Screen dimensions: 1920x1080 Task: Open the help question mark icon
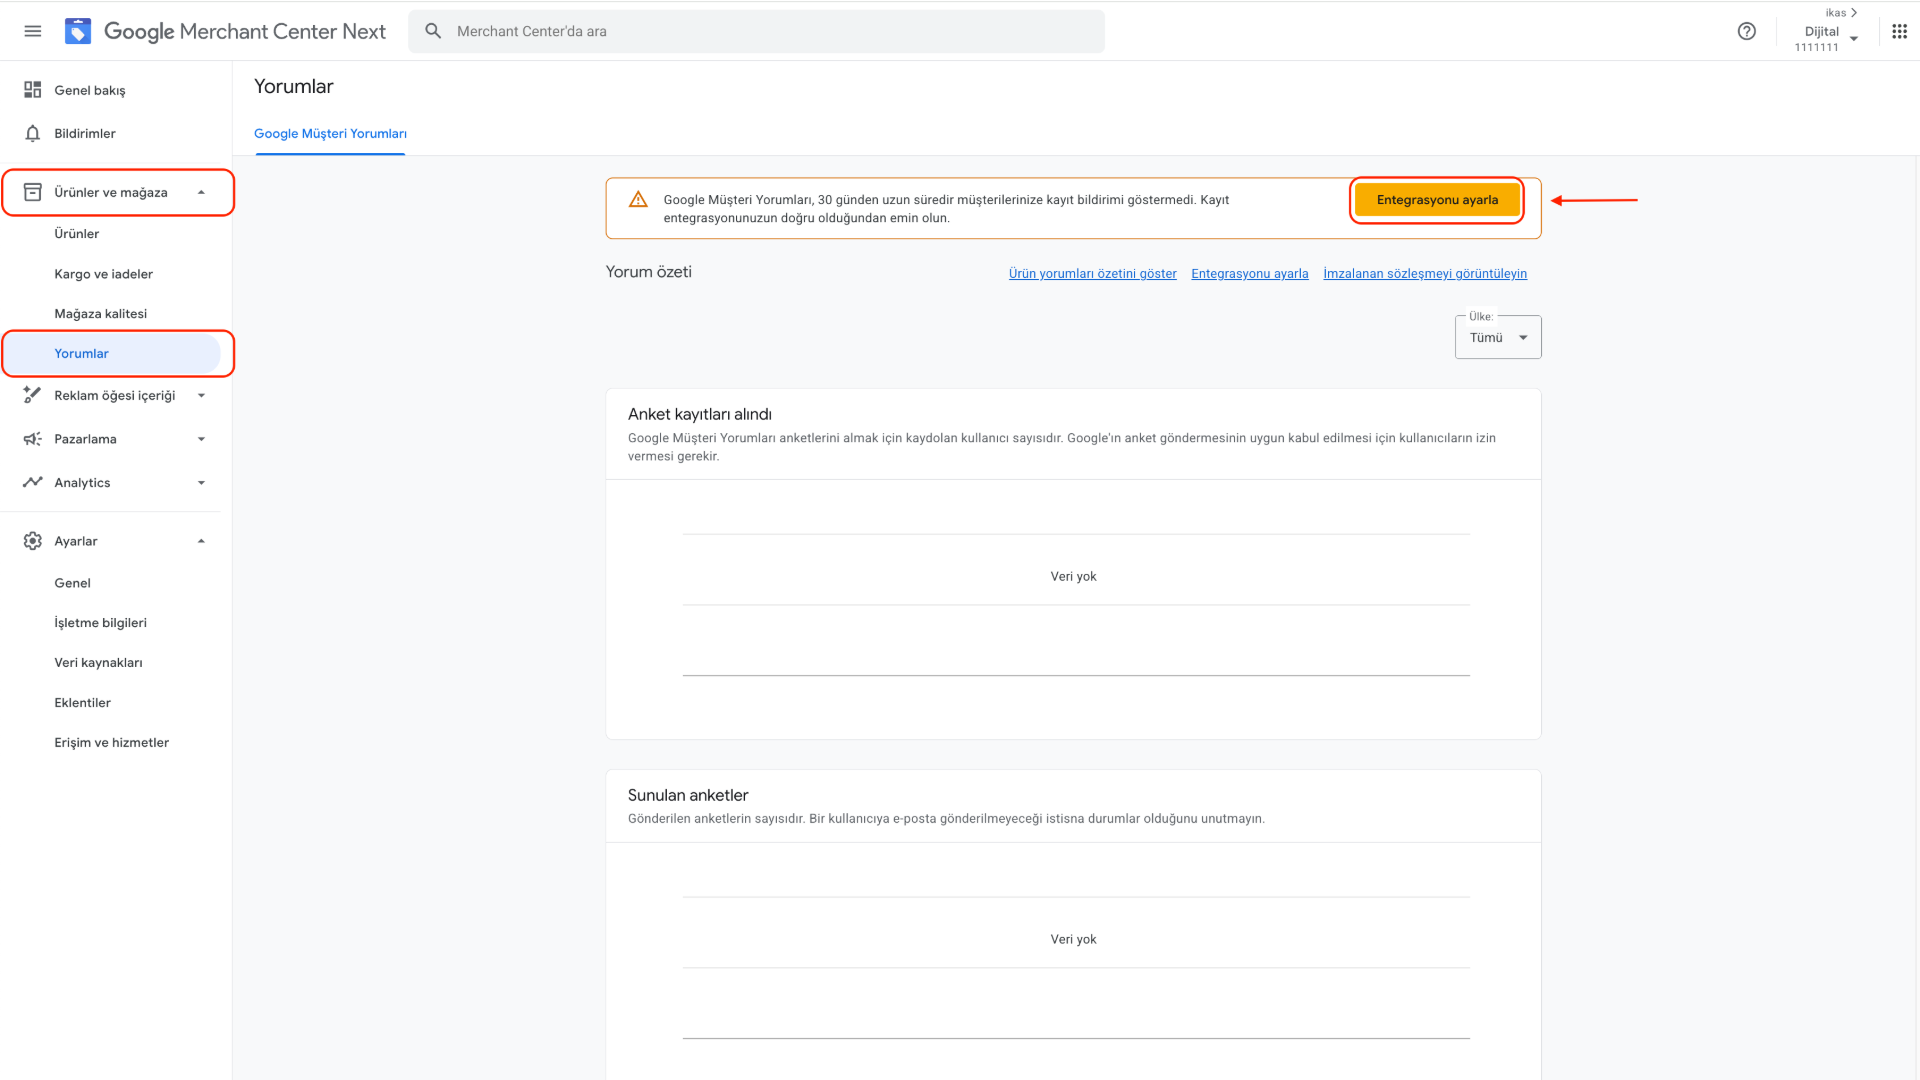1747,31
